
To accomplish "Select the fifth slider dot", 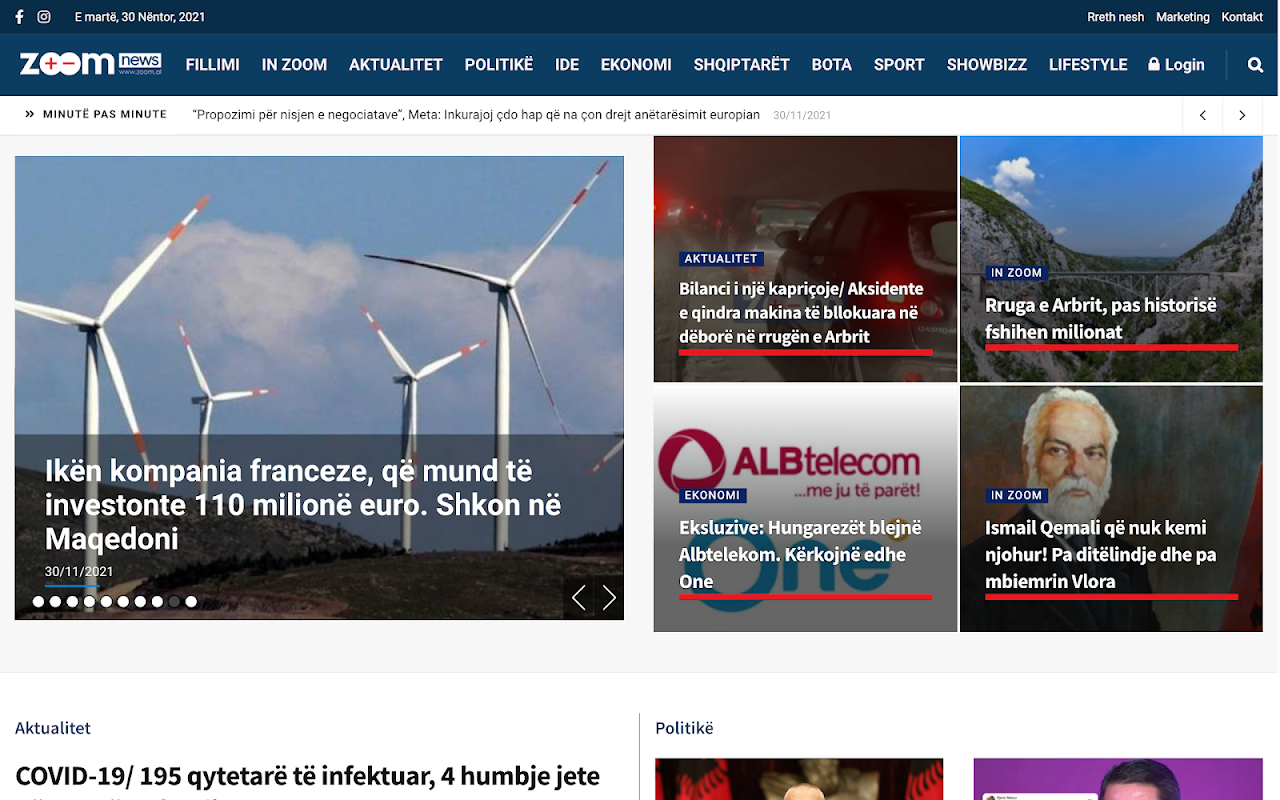I will pyautogui.click(x=106, y=602).
